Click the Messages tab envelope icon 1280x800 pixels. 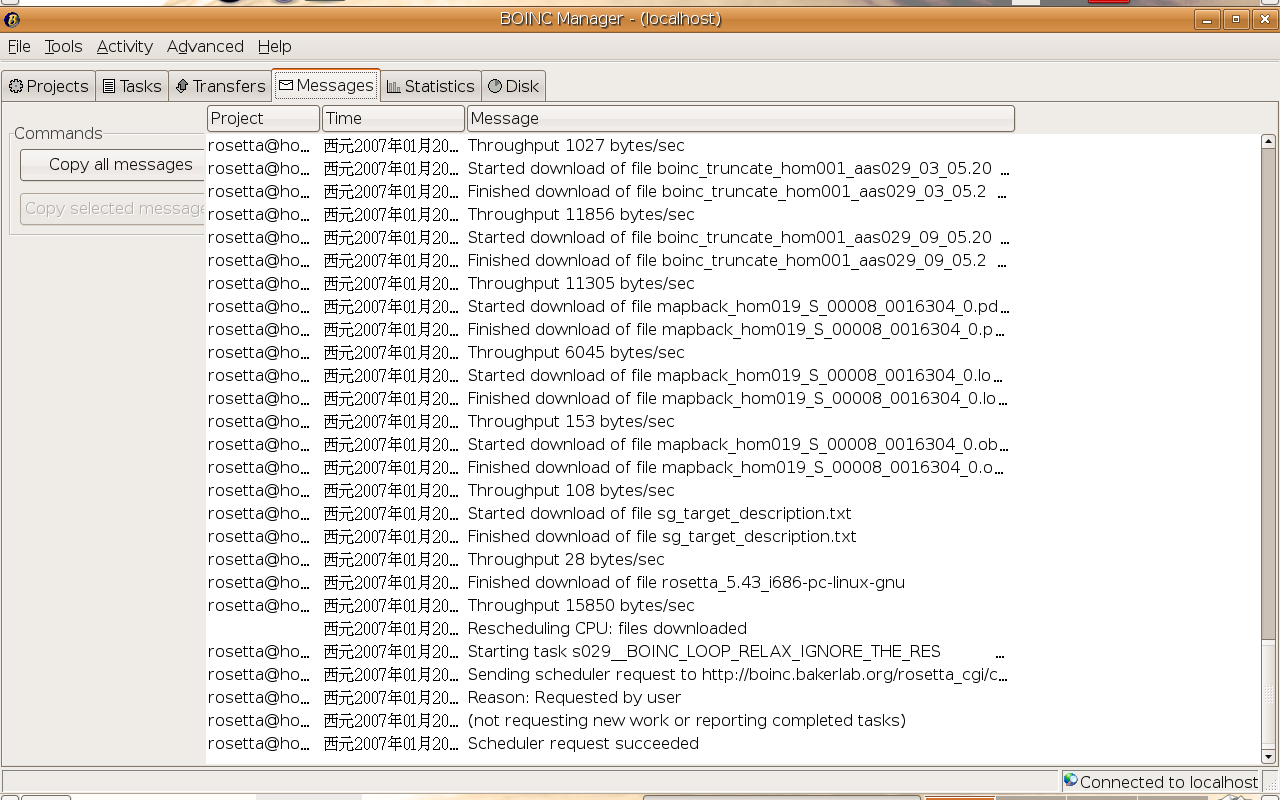click(286, 85)
